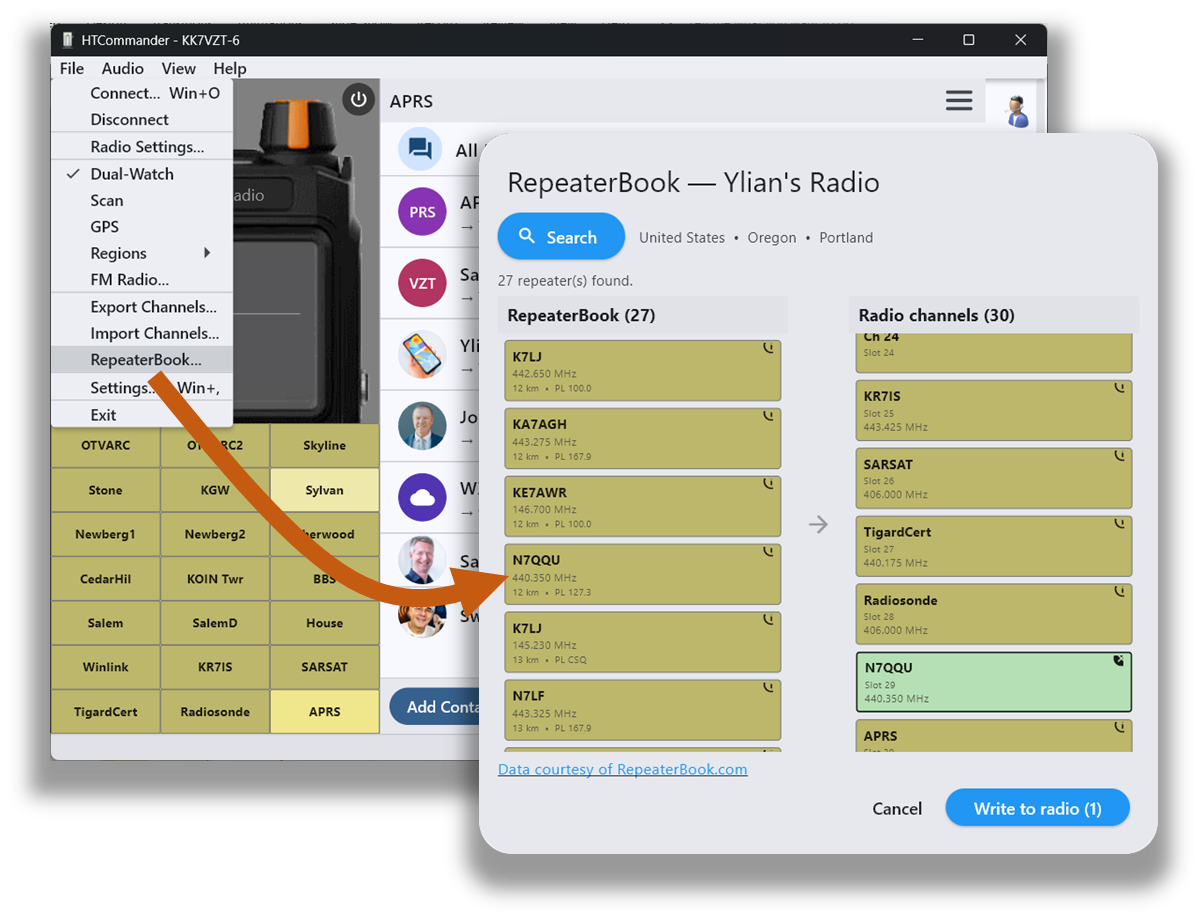Select the red VZT contact avatar
Image resolution: width=1201 pixels, height=919 pixels.
point(422,283)
